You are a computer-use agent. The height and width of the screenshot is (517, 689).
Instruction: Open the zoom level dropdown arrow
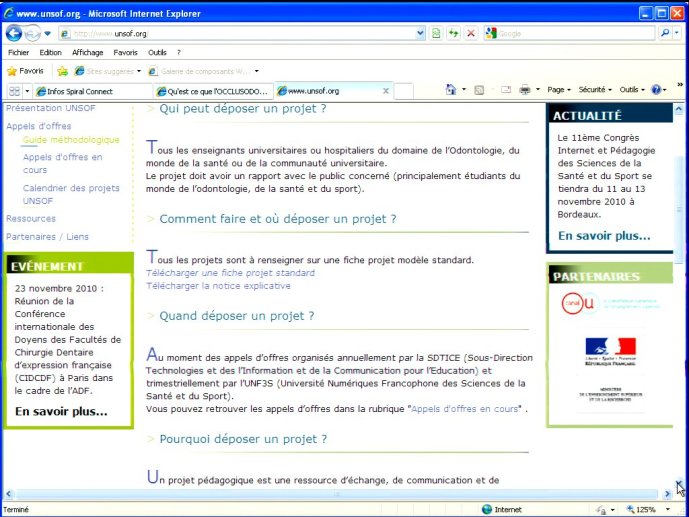click(668, 510)
